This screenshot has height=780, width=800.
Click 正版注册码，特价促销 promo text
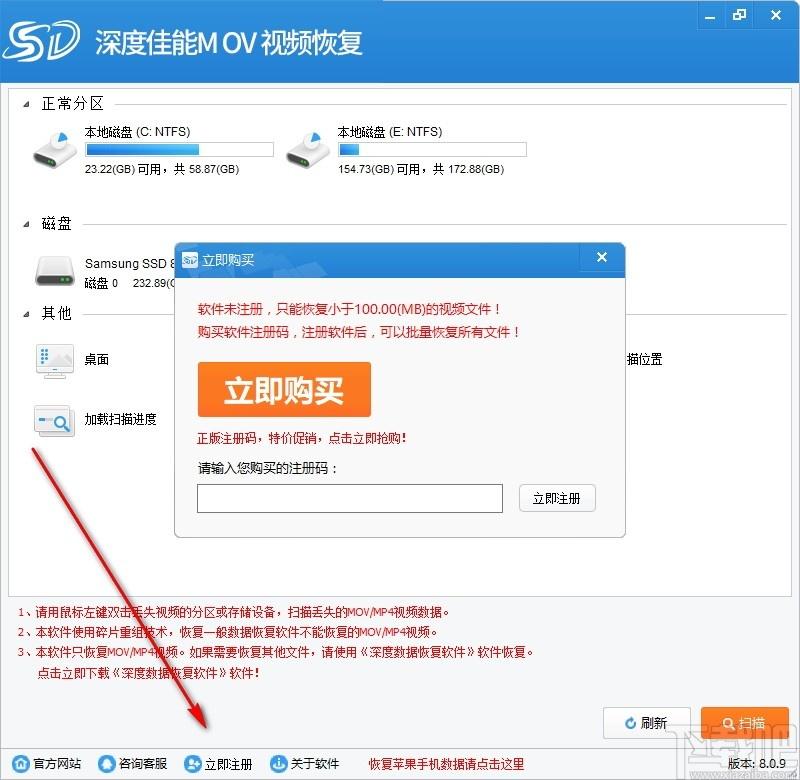point(302,438)
